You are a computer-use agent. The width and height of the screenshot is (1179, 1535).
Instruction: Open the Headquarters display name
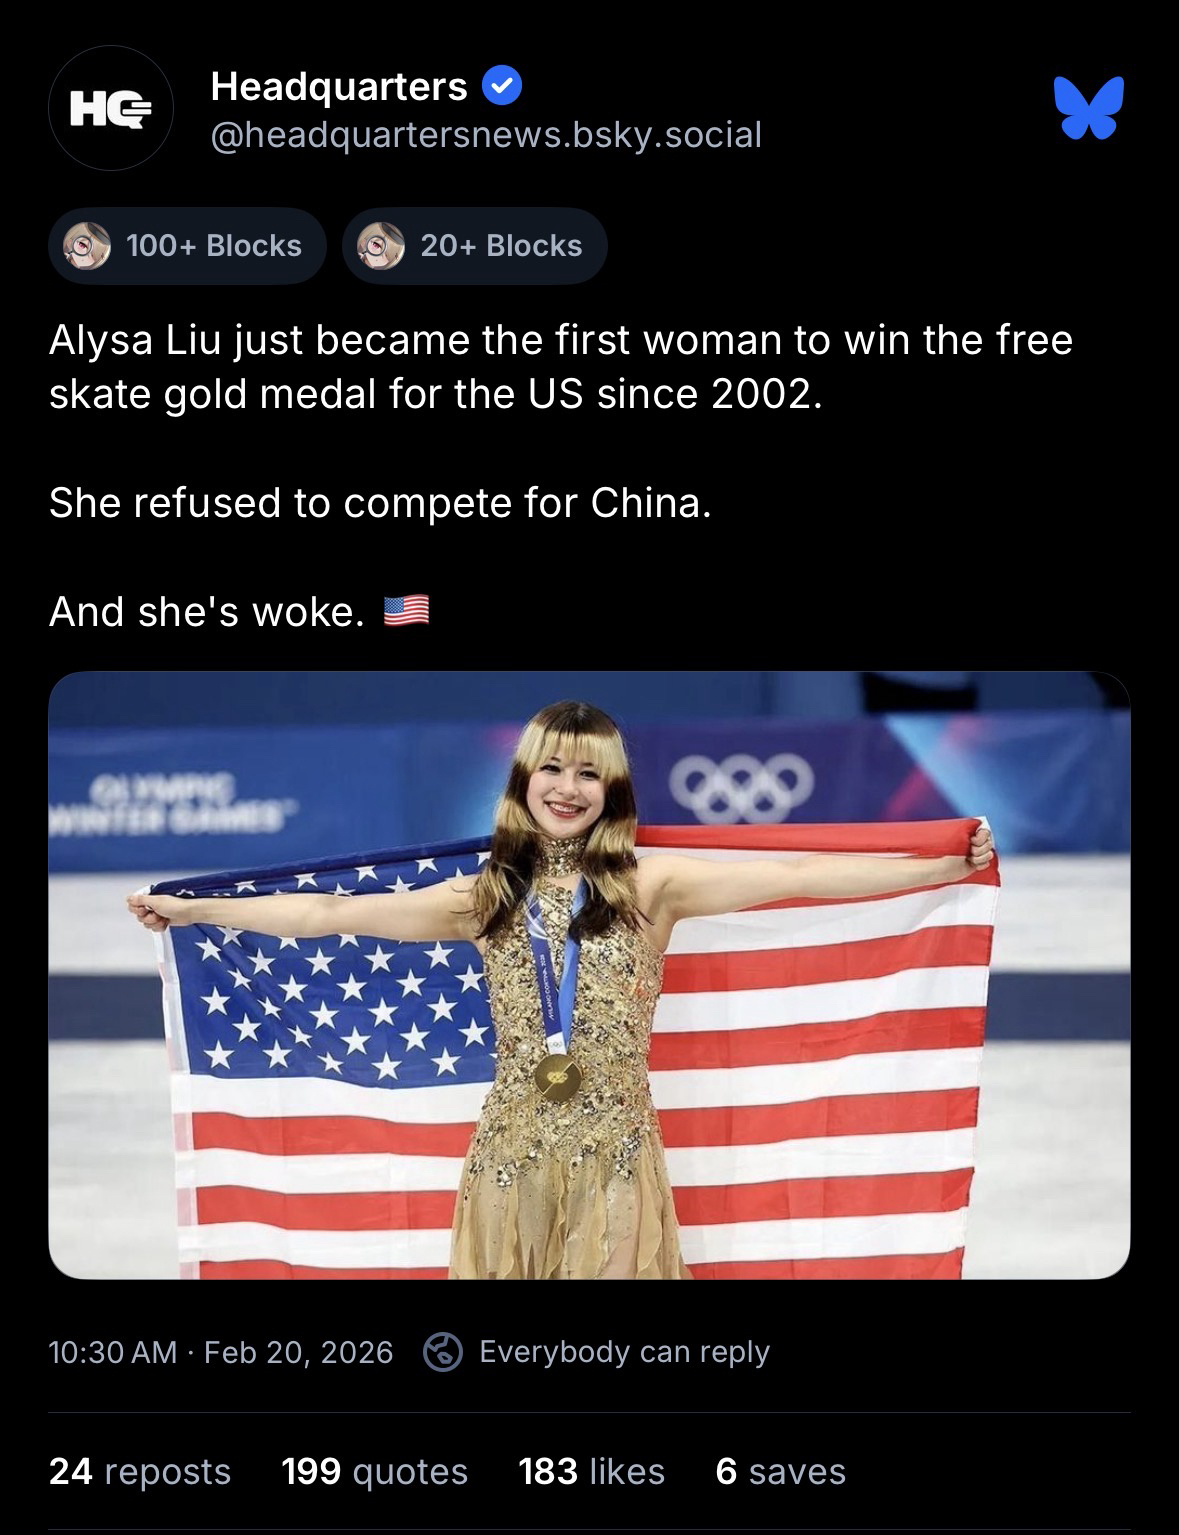click(339, 87)
